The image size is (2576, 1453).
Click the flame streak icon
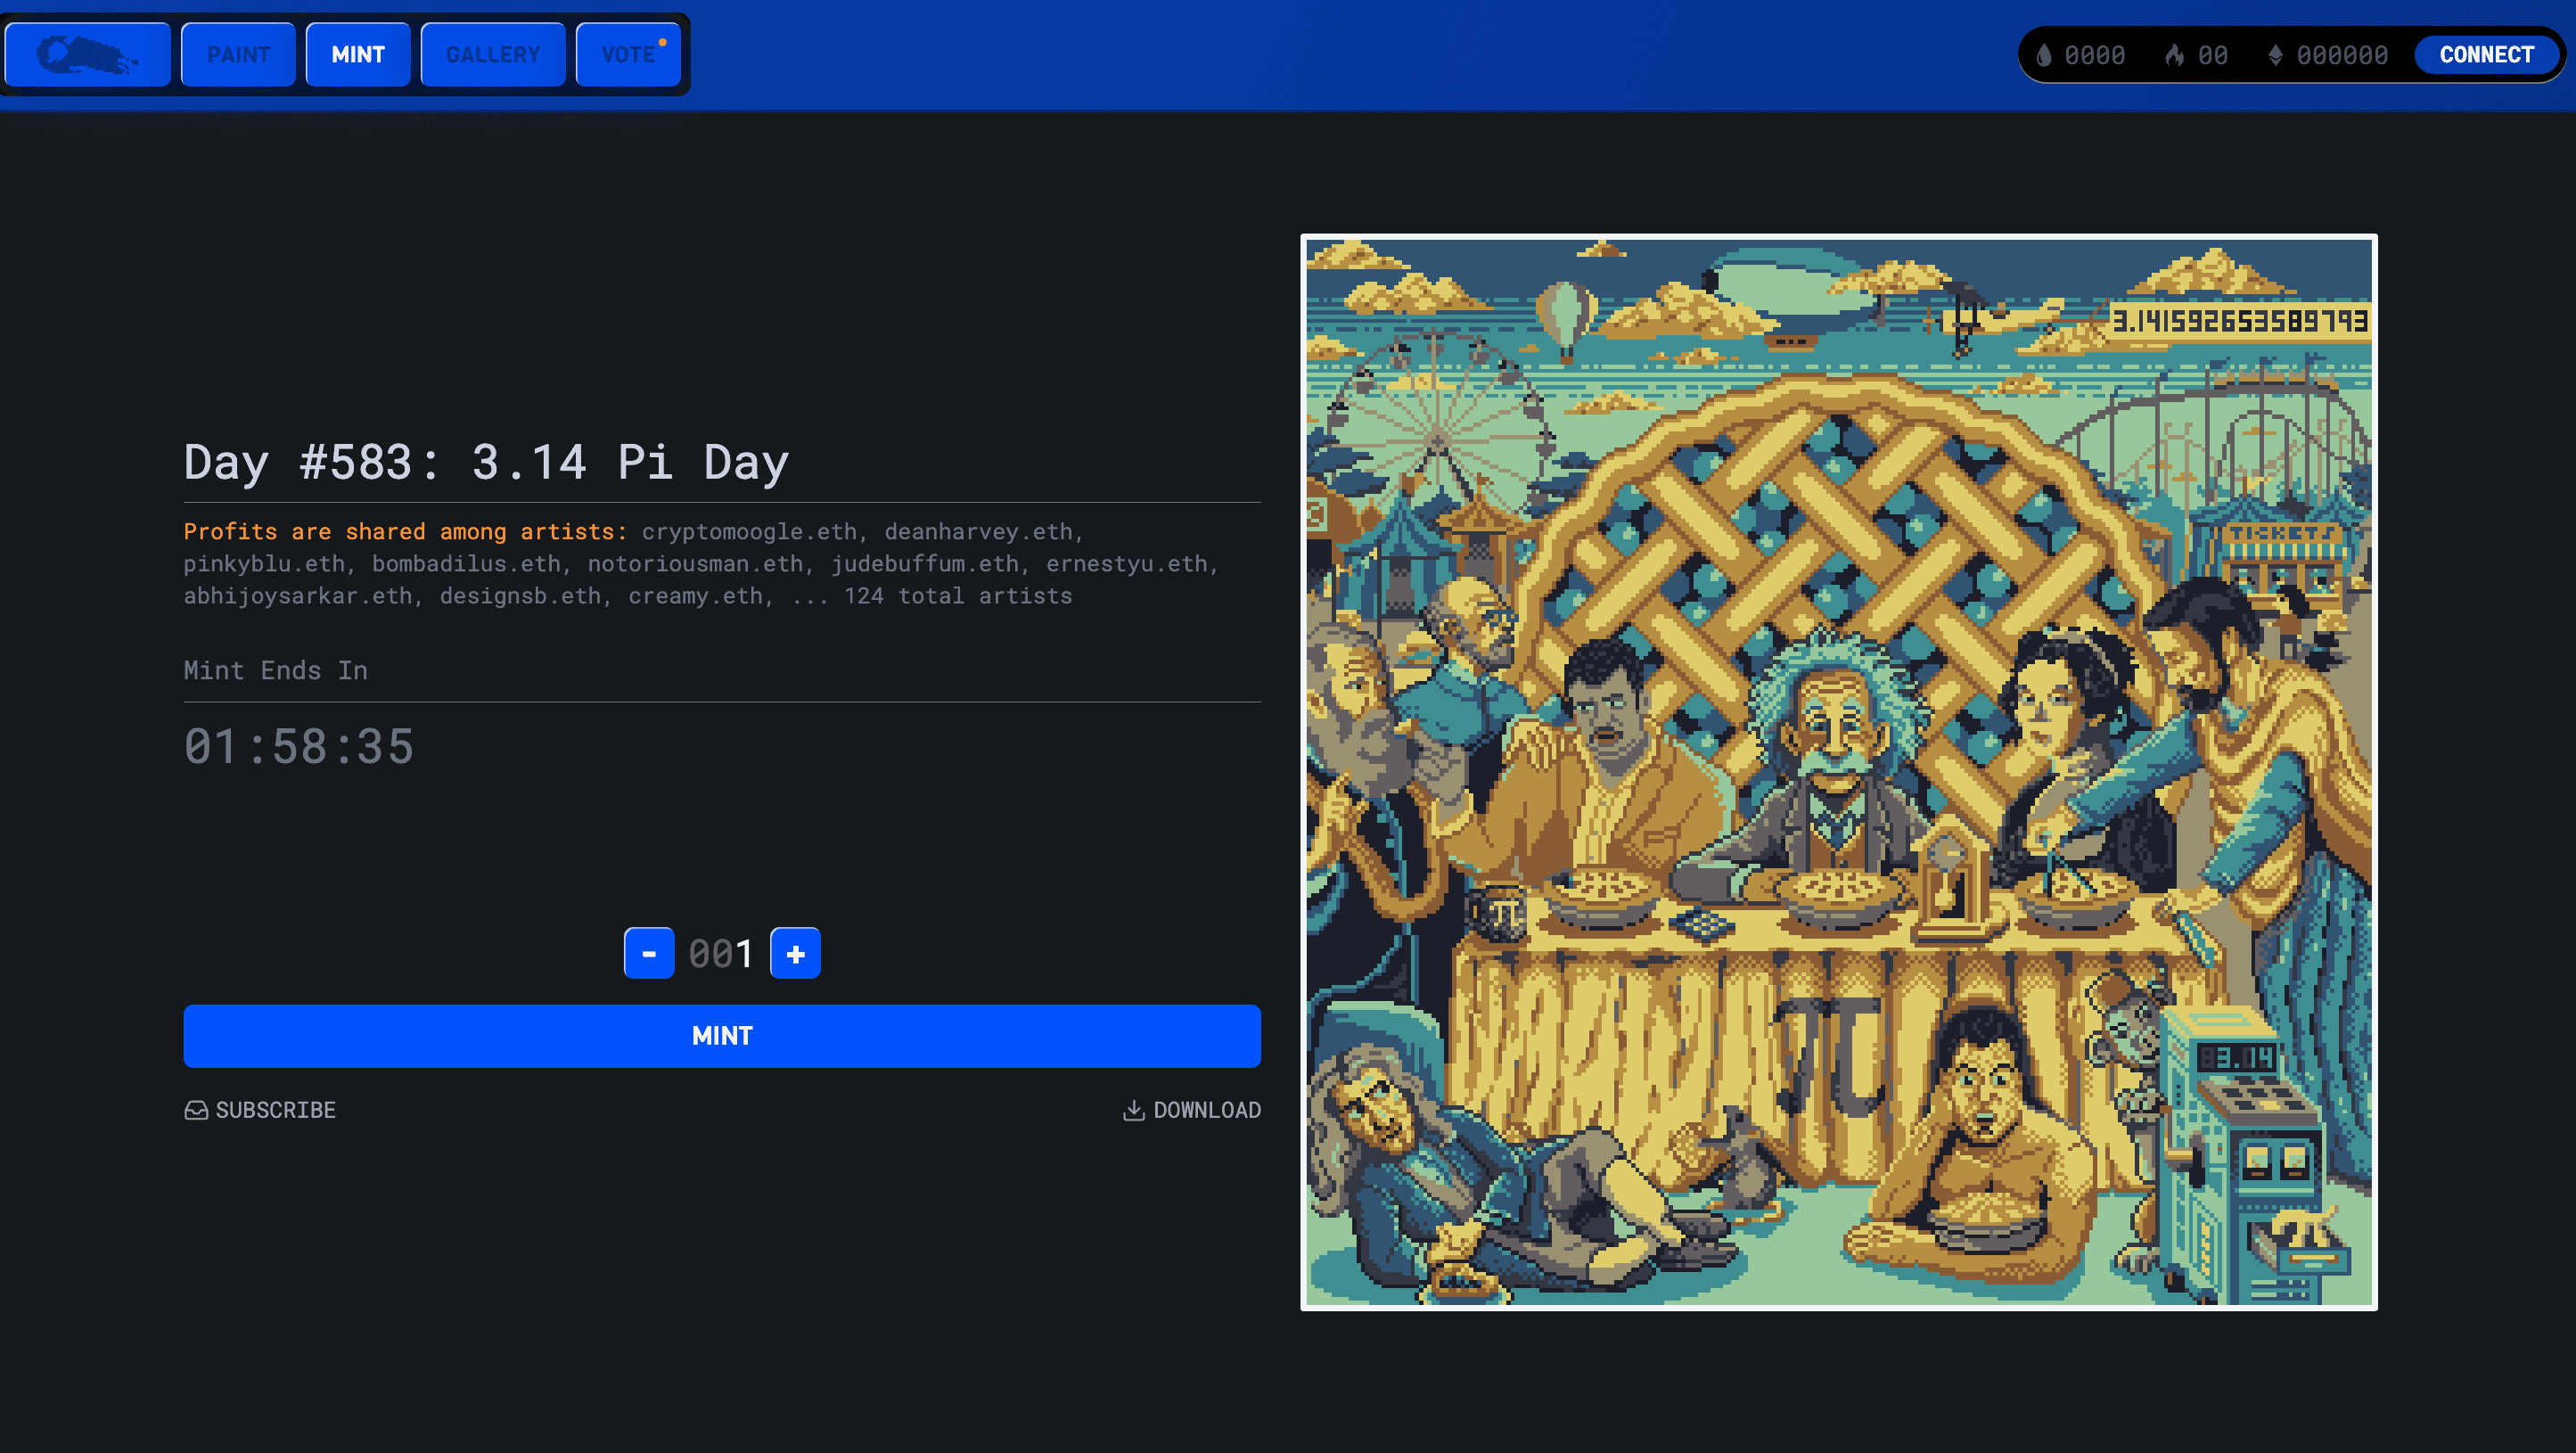[x=2174, y=55]
